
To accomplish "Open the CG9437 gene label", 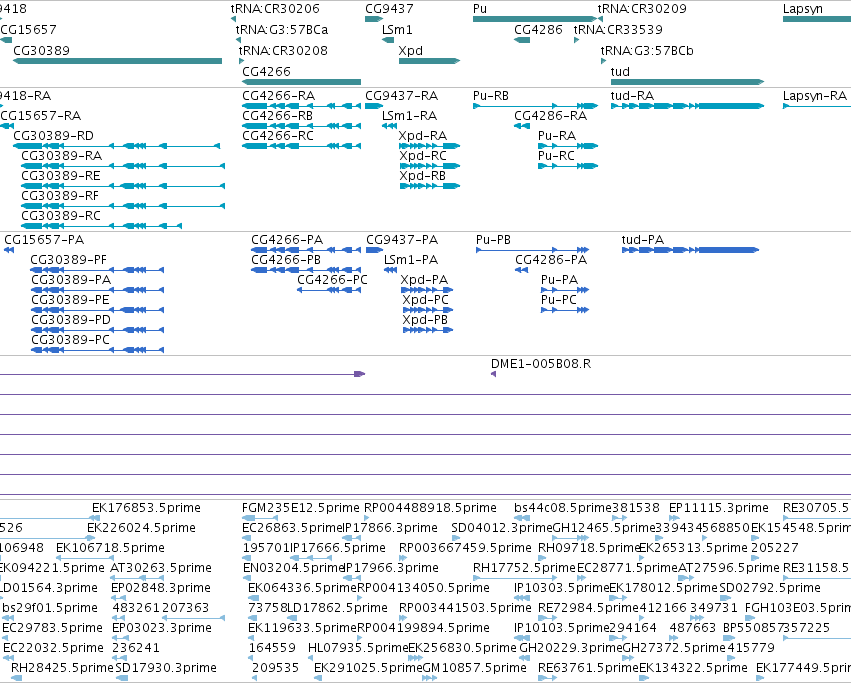I will (x=389, y=9).
